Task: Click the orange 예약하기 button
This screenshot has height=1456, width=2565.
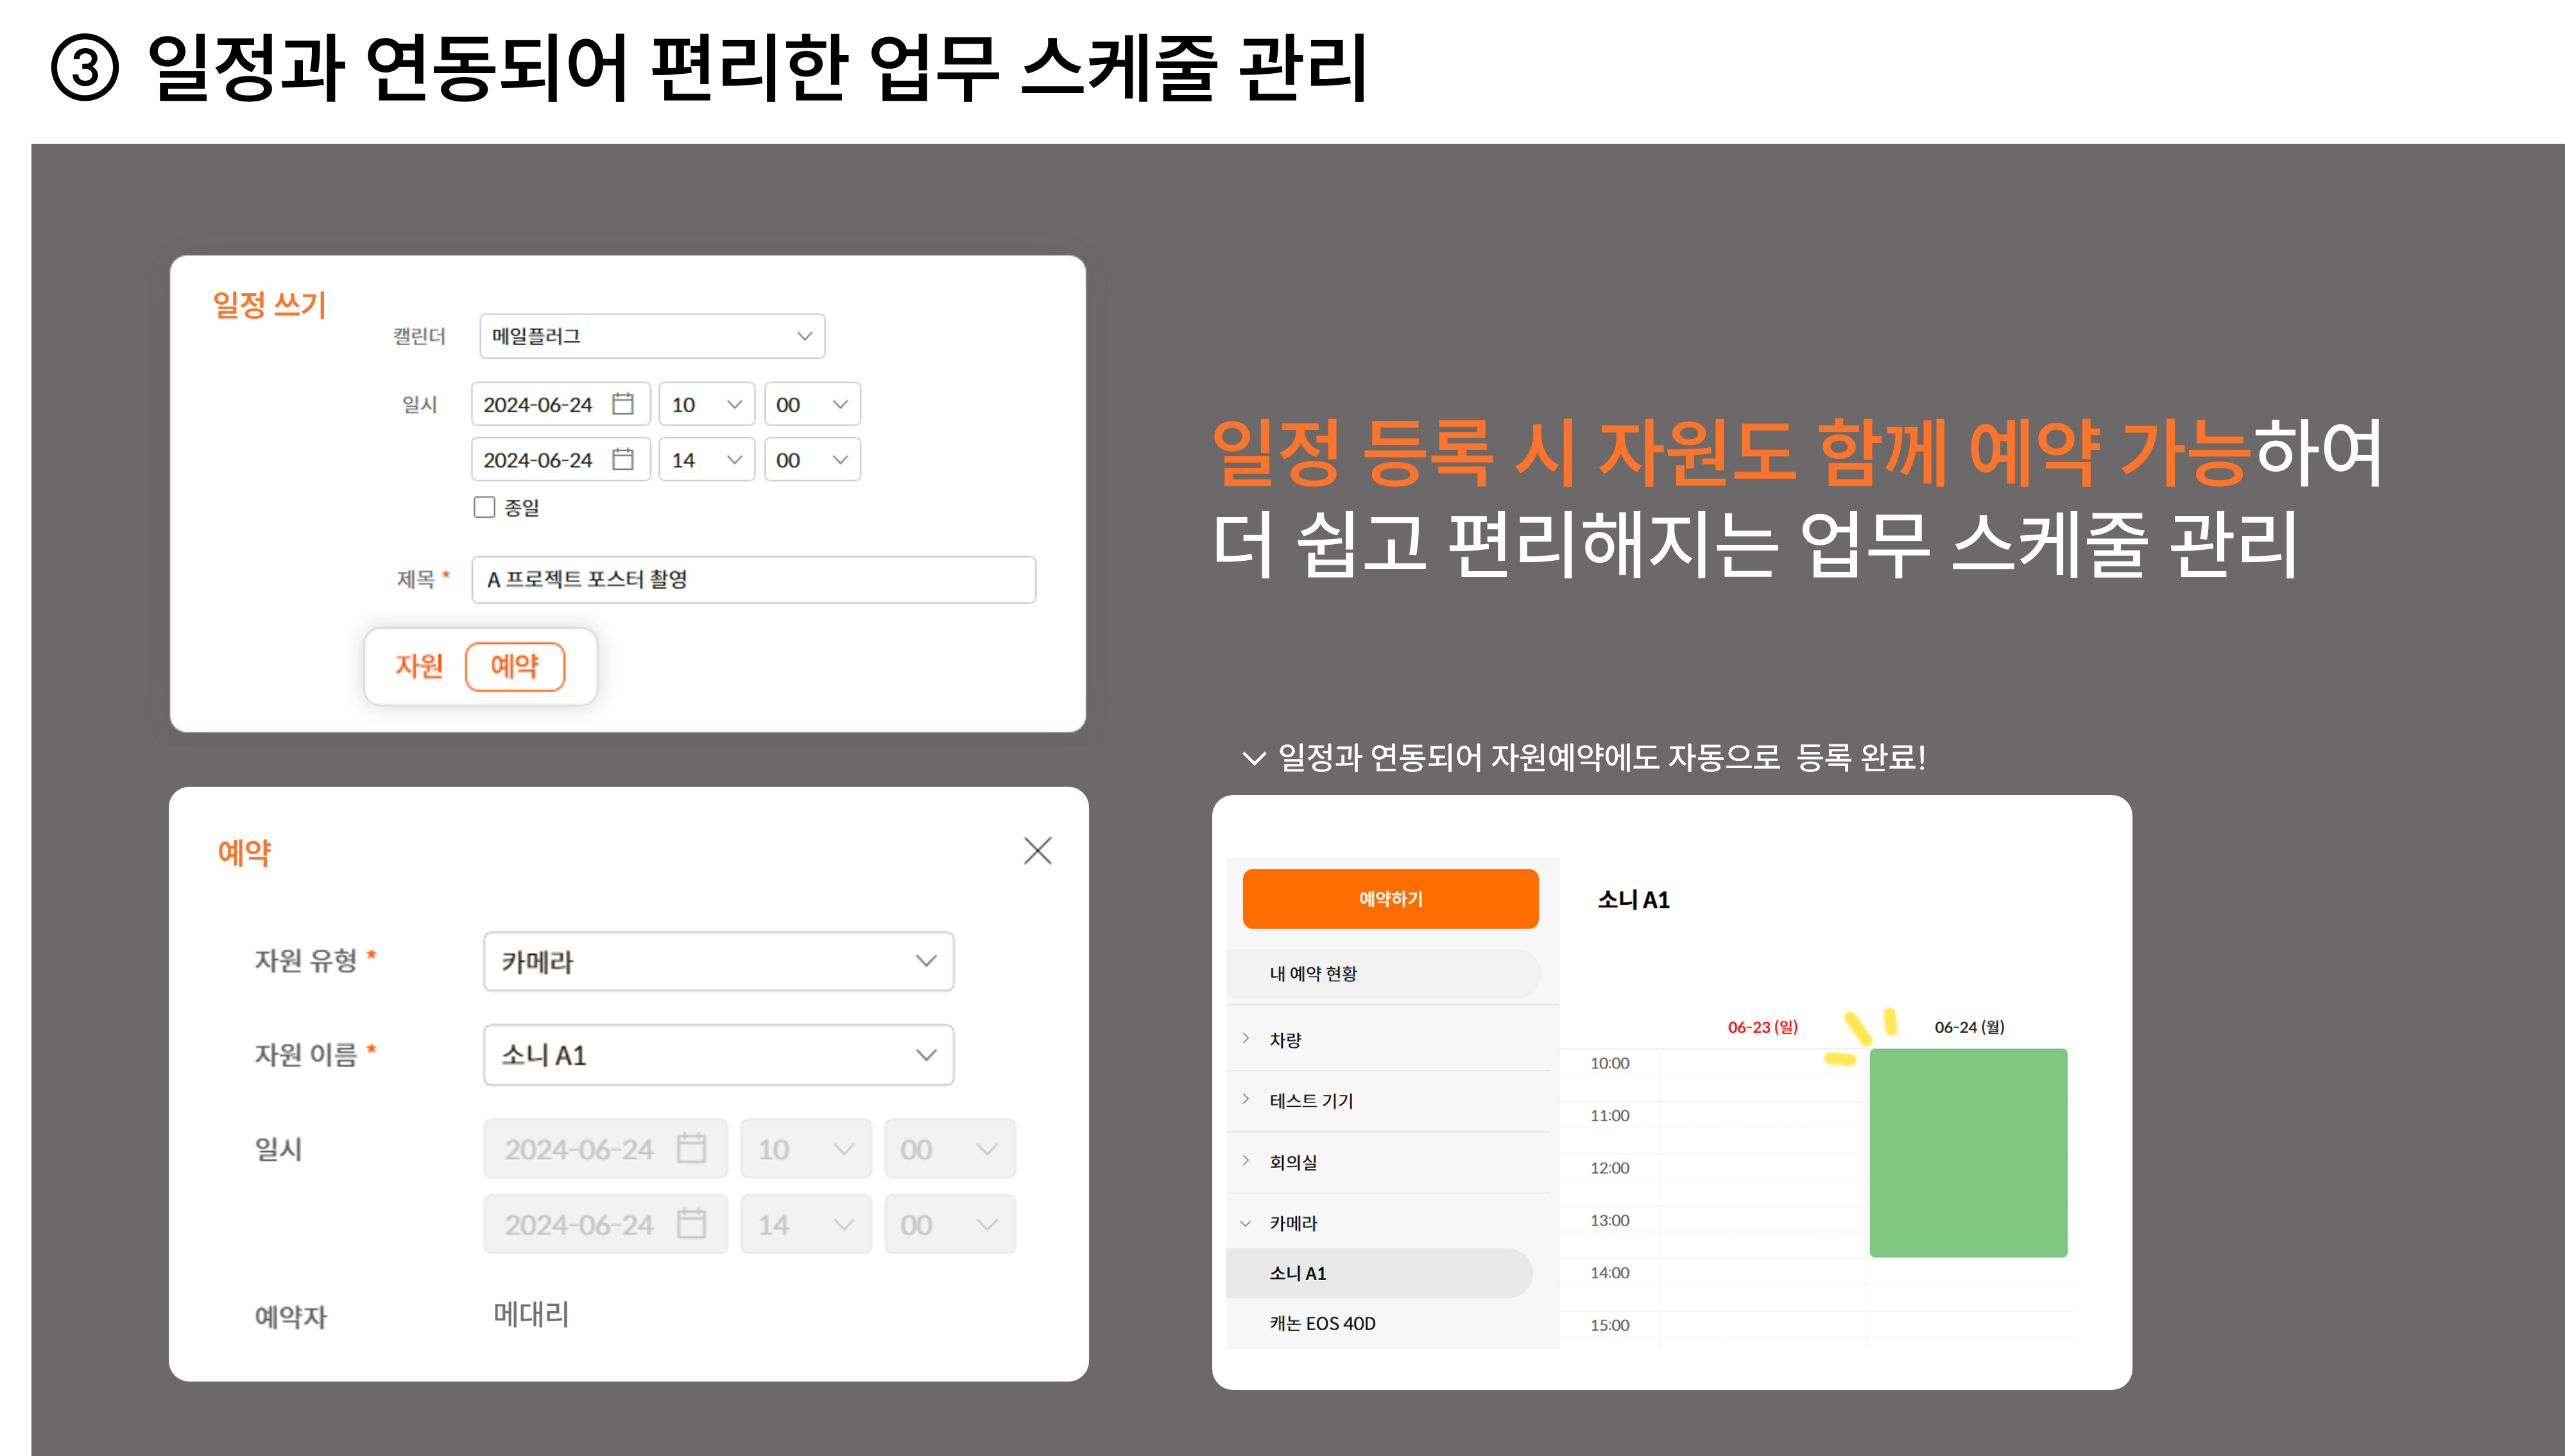Action: [1390, 899]
